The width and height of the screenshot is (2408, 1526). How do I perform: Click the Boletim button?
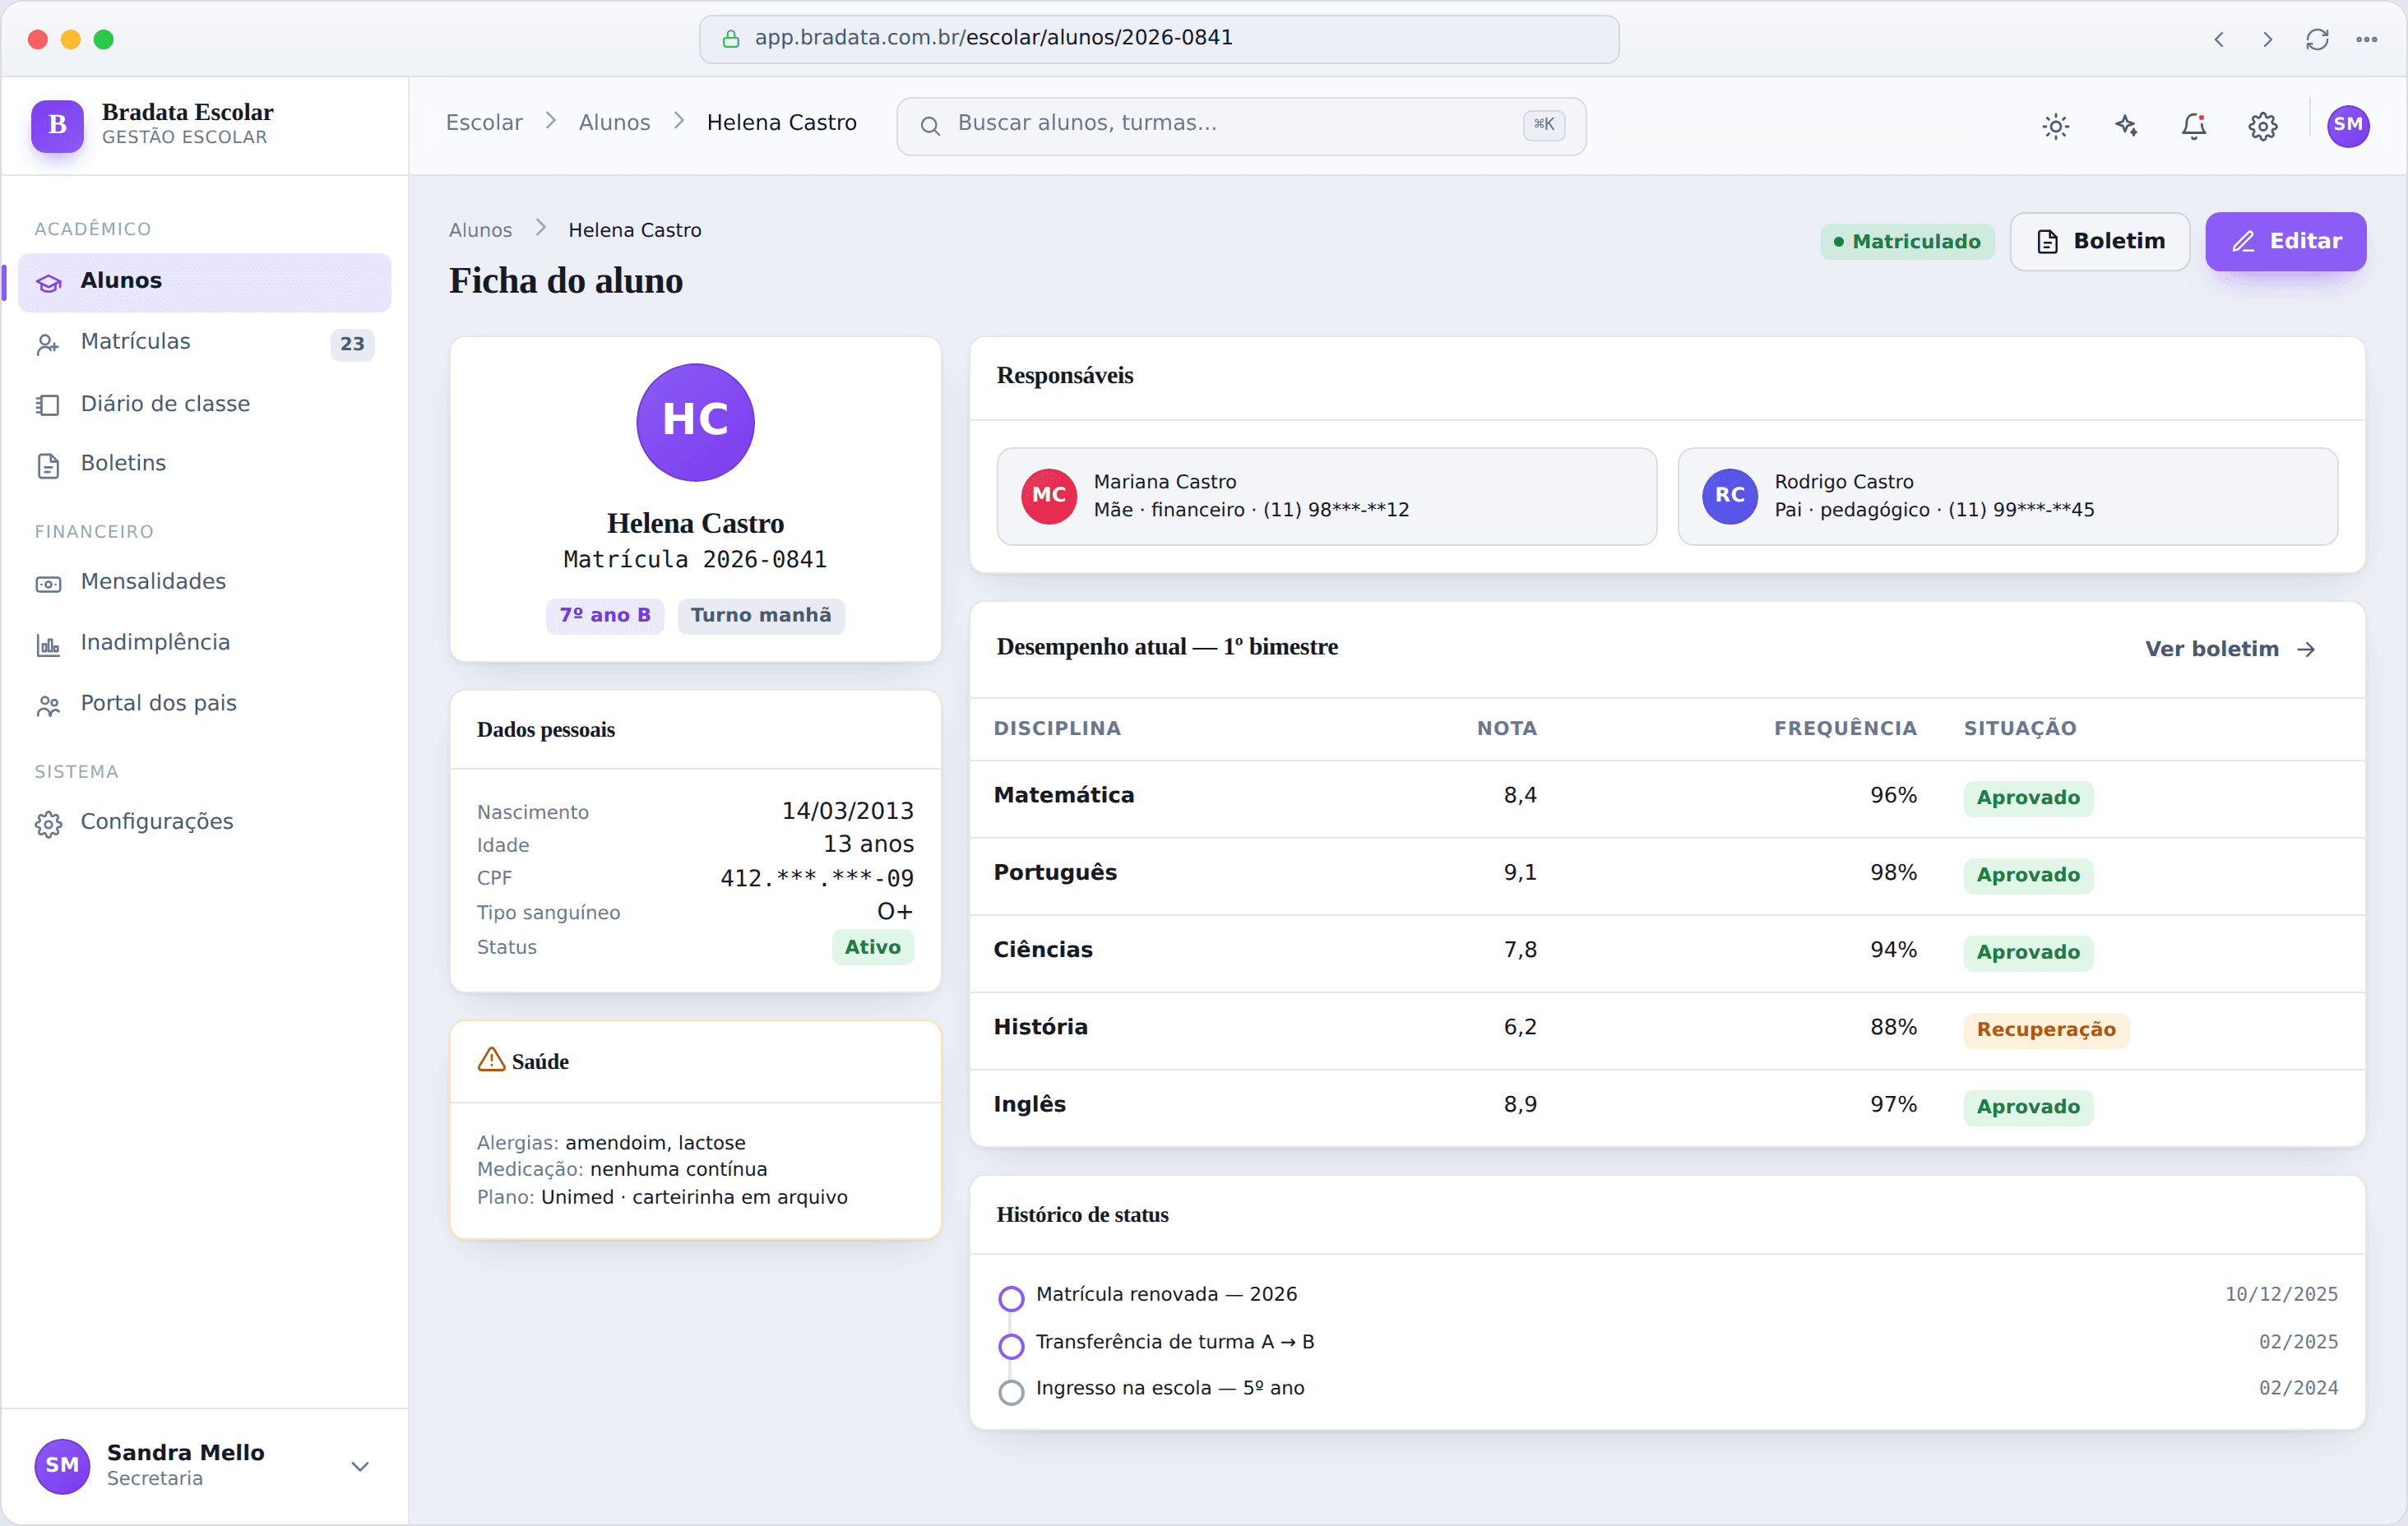[x=2100, y=241]
